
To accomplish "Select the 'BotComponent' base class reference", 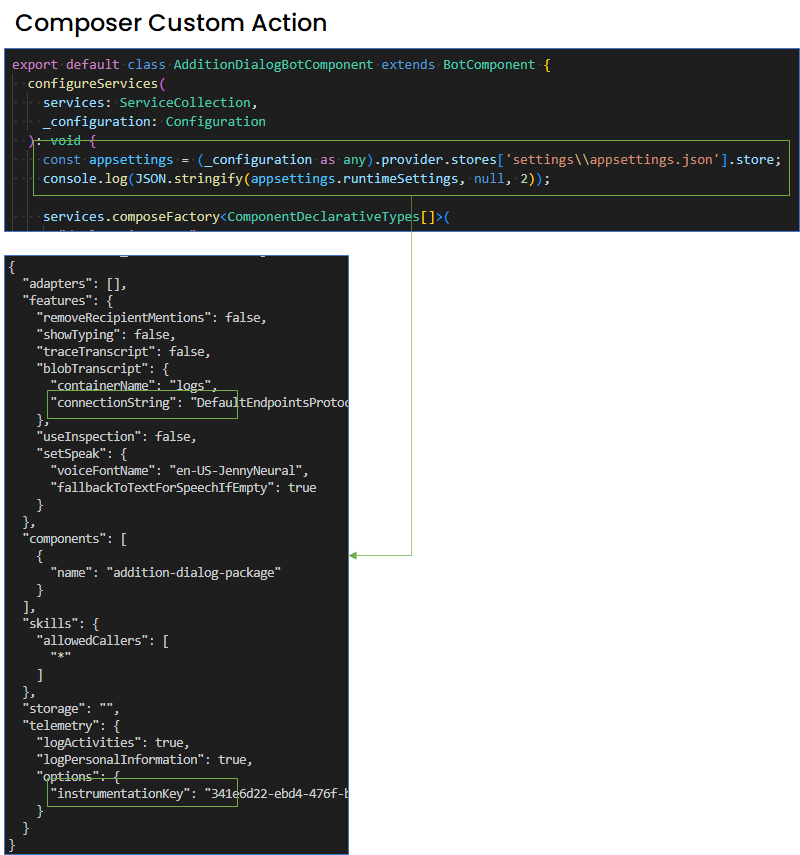I will 488,64.
